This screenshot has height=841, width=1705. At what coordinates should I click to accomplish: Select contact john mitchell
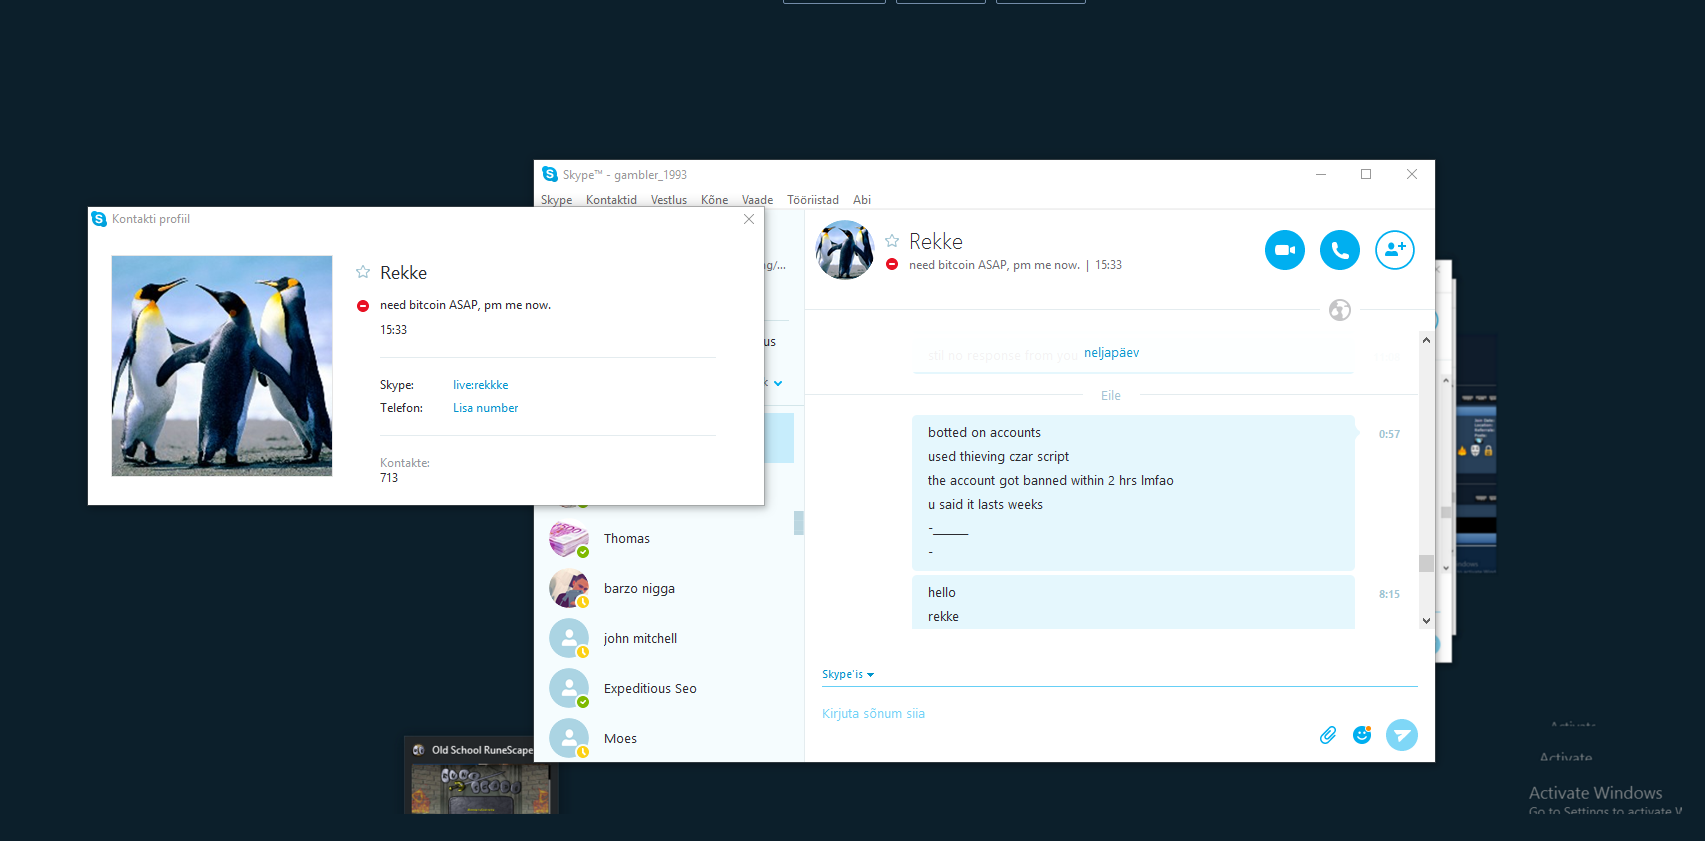669,639
